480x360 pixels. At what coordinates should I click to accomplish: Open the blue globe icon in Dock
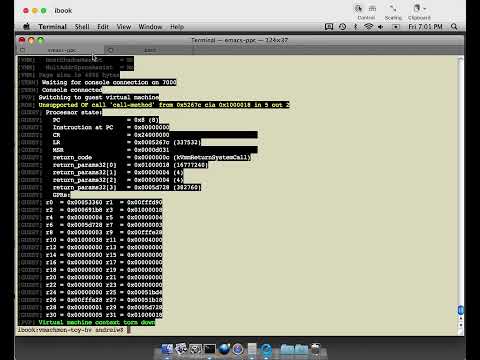[x=224, y=349]
